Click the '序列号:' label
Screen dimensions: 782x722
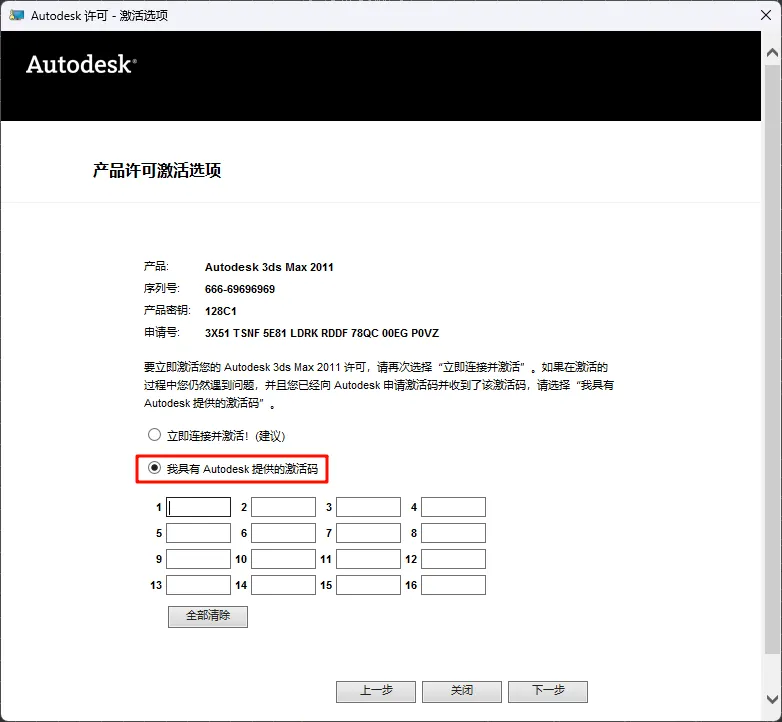(162, 289)
